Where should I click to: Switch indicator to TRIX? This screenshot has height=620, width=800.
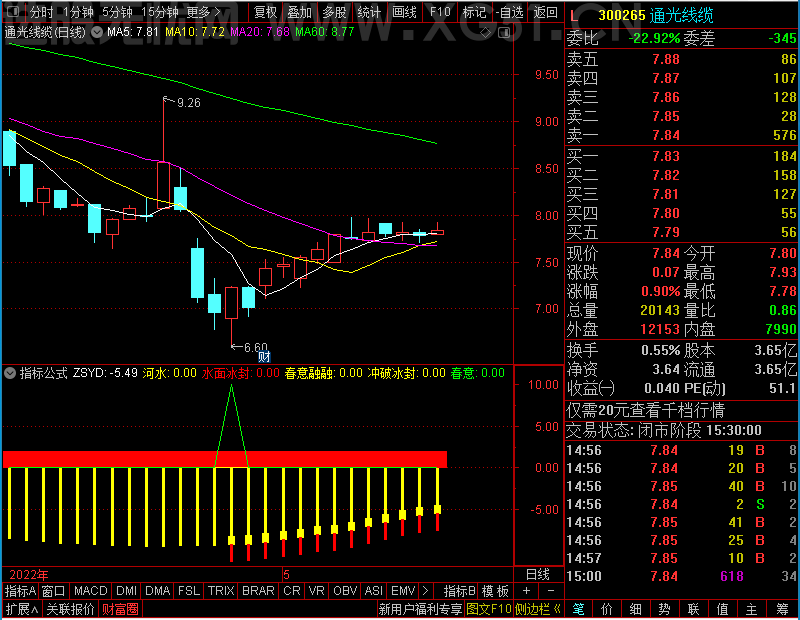click(221, 591)
